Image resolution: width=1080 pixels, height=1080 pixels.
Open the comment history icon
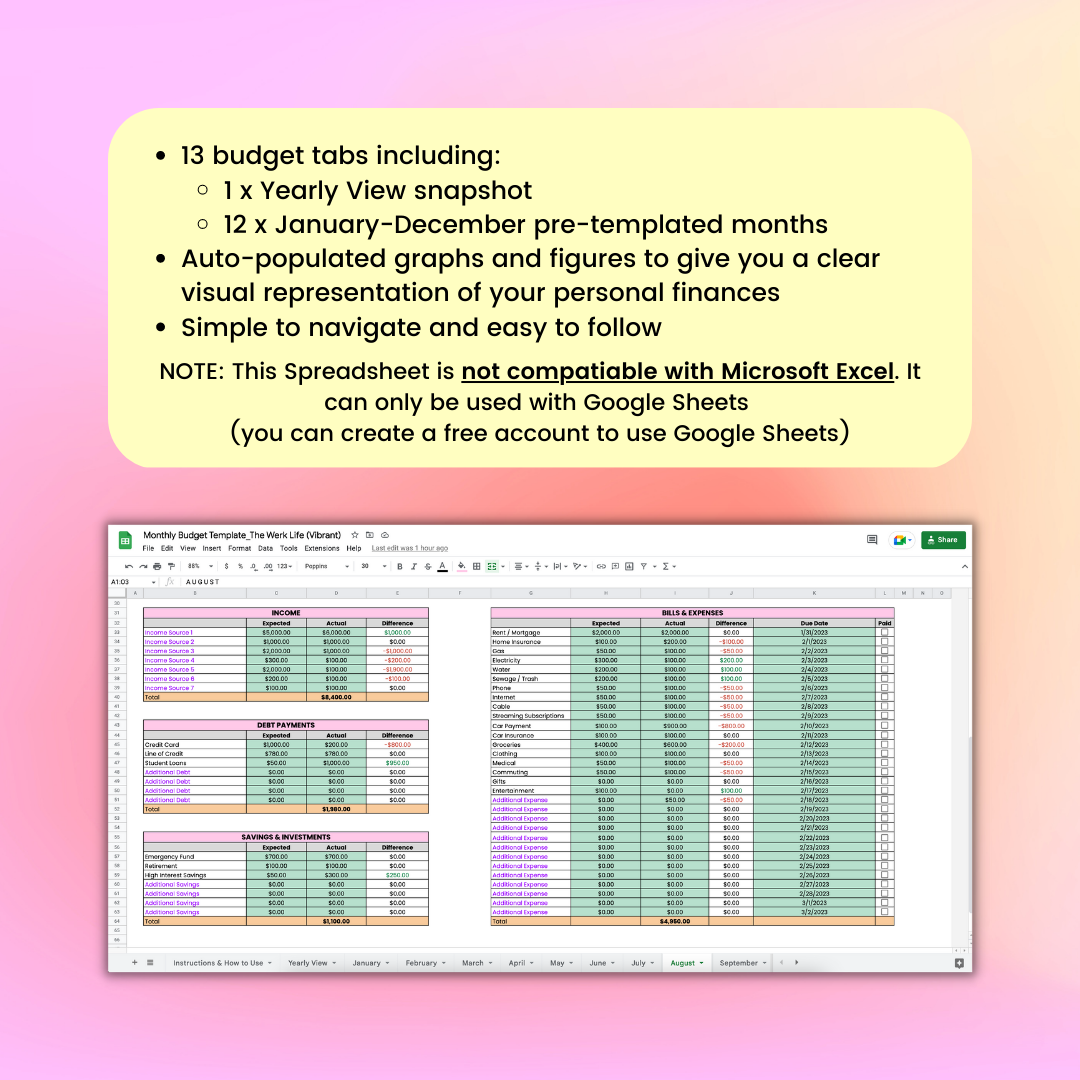point(872,540)
